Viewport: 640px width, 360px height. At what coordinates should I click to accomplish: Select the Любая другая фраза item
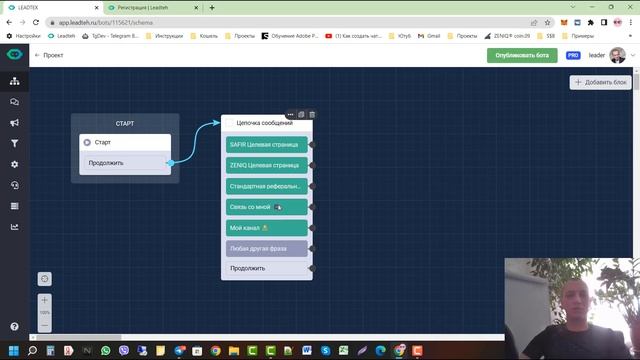[x=267, y=249]
